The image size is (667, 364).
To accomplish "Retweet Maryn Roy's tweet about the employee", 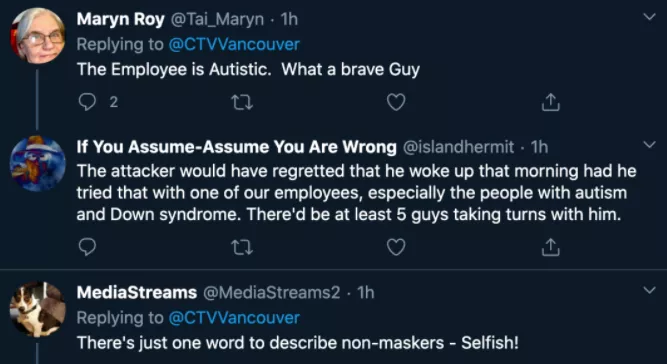I will pos(242,102).
